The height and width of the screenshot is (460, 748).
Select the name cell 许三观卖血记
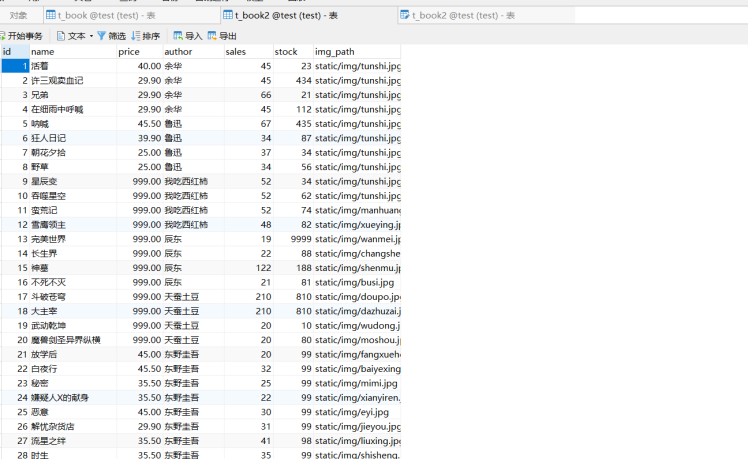[x=73, y=80]
